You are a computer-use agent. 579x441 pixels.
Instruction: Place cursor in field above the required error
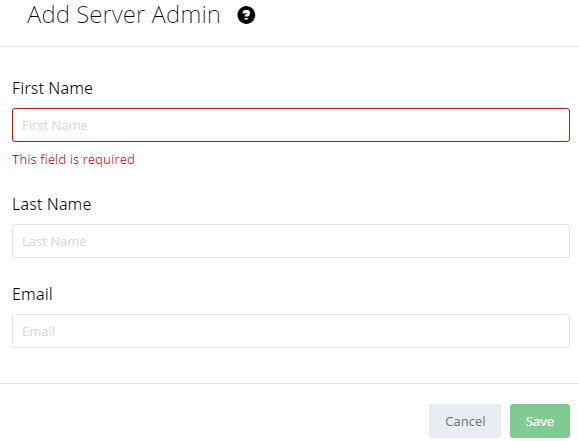click(291, 125)
